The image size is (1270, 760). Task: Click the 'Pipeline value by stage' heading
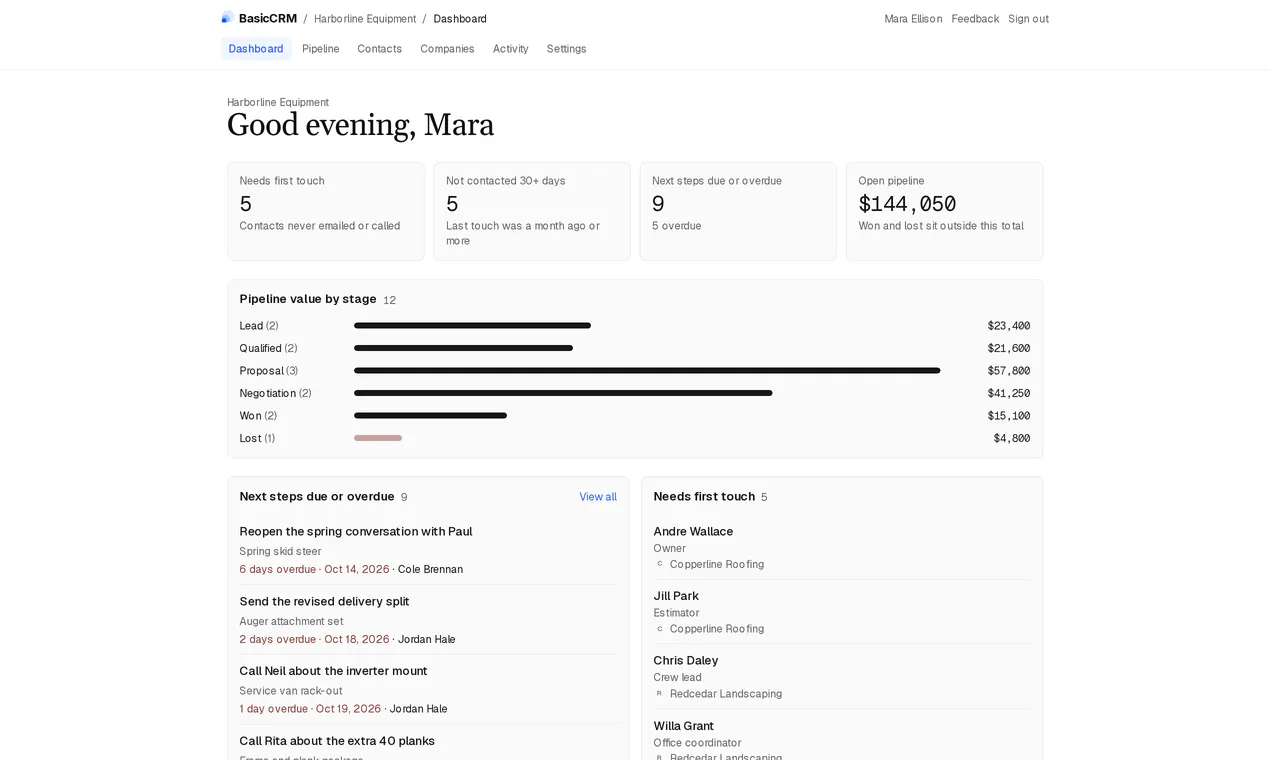pyautogui.click(x=308, y=299)
